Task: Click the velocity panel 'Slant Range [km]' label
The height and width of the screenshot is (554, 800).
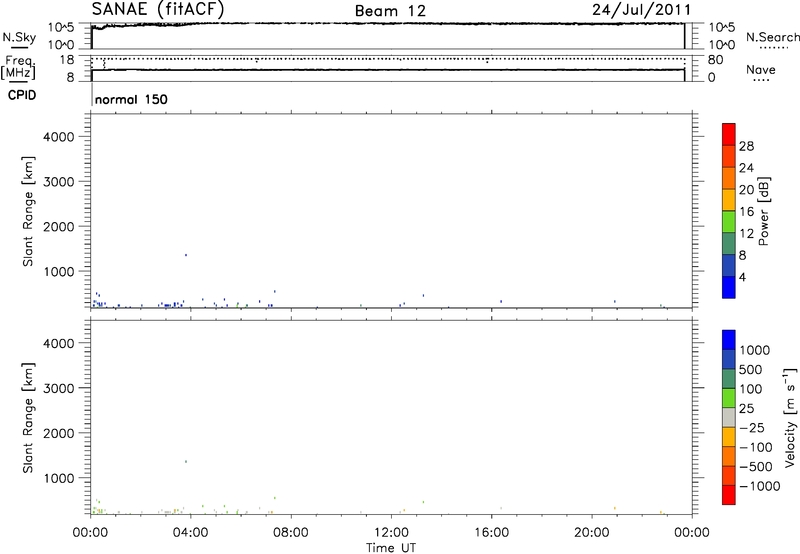Action: pyautogui.click(x=28, y=418)
